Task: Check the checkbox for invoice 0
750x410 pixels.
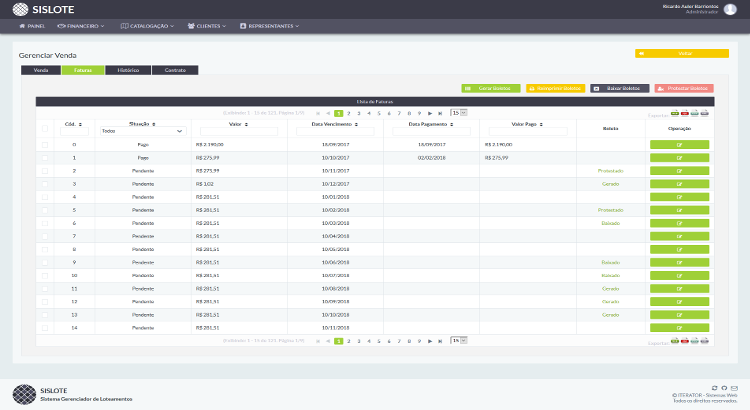Action: click(45, 144)
